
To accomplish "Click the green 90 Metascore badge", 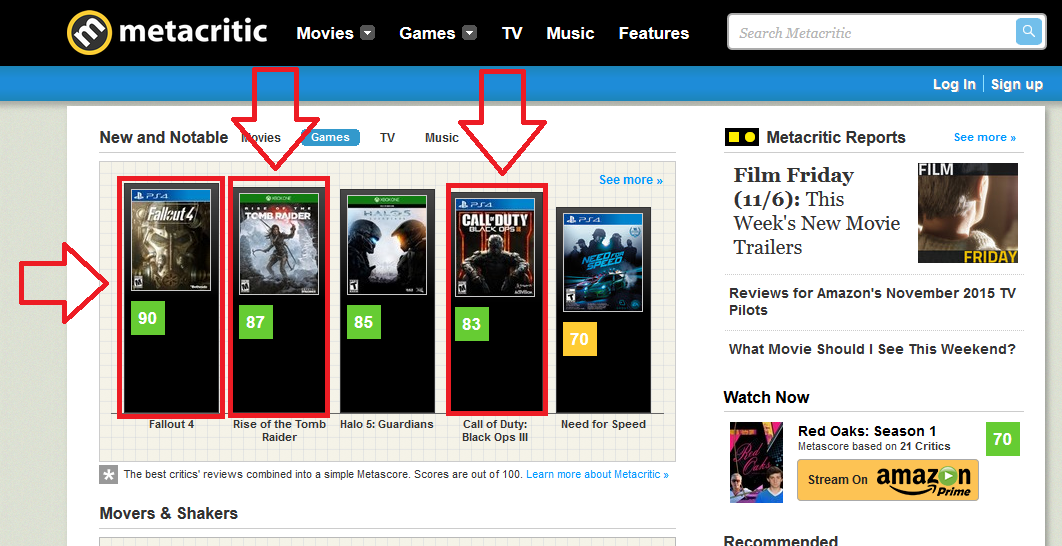I will (148, 318).
